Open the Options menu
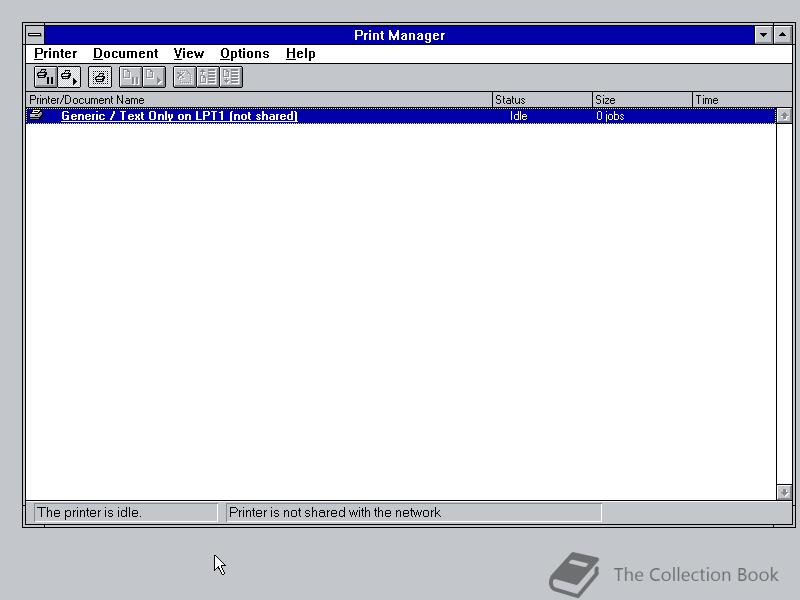 tap(244, 54)
